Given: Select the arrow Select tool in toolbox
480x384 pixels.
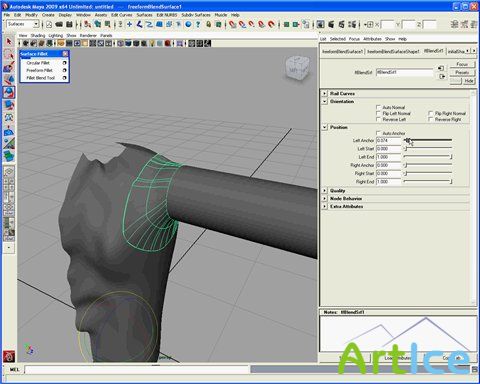Looking at the screenshot, I should click(x=9, y=41).
